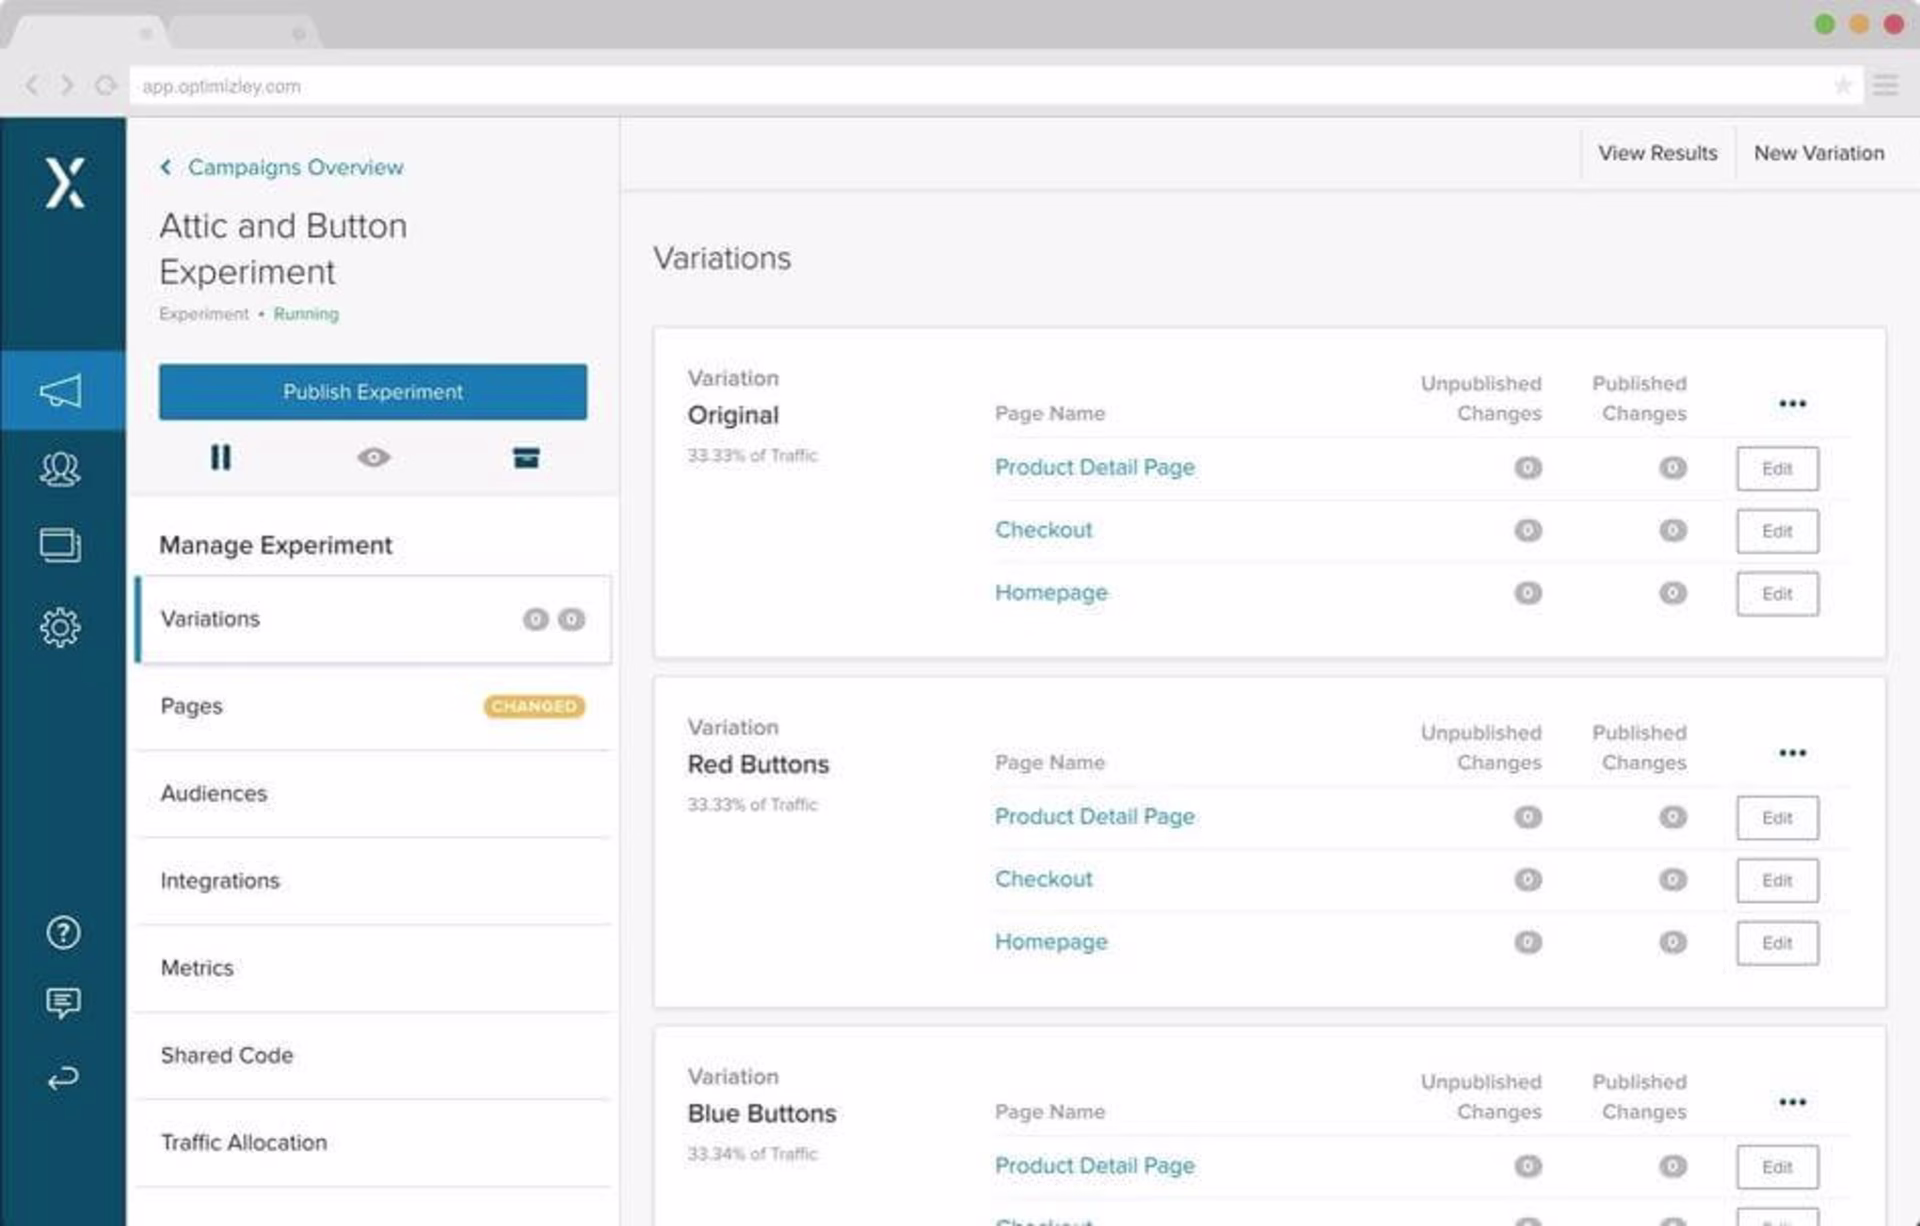Open Campaigns megaphone icon in sidebar

click(61, 391)
